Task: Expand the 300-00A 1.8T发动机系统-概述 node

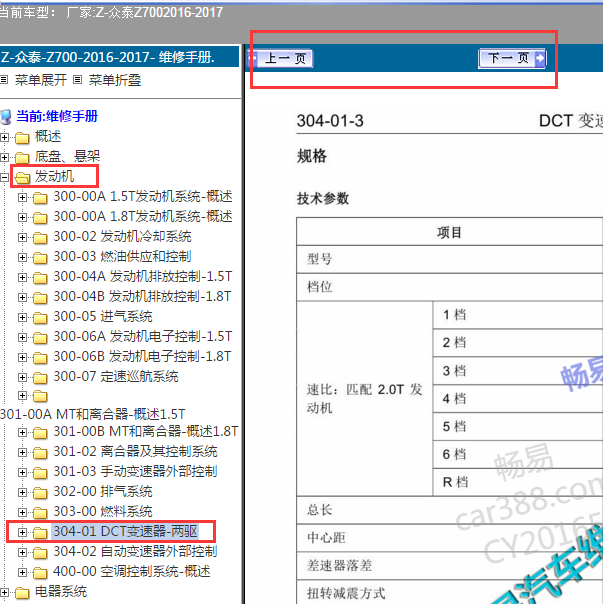Action: click(22, 217)
